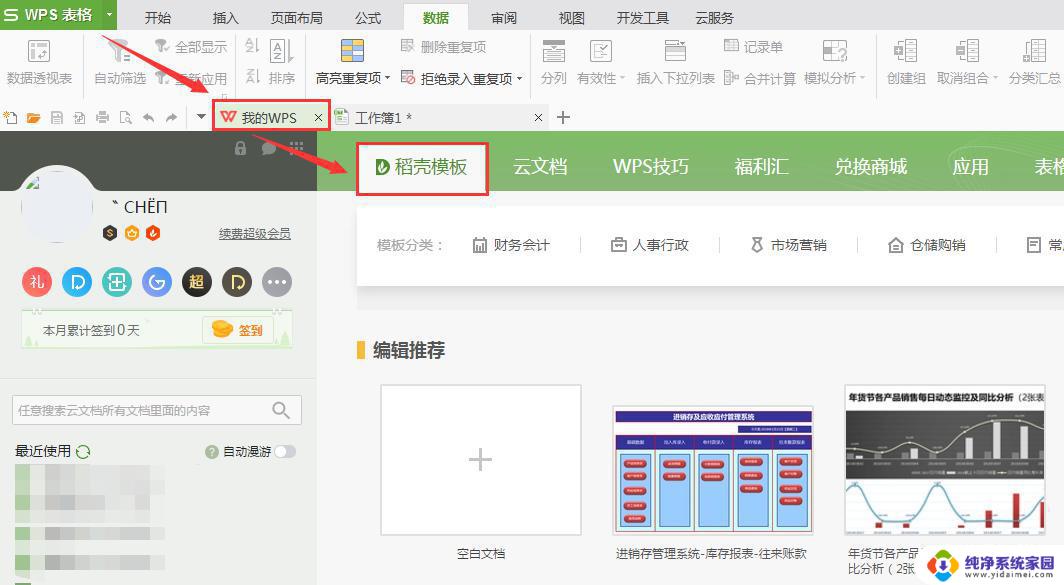Screen dimensions: 1064x585
Task: Click the 数据透视表 pivot table icon
Action: coord(39,52)
